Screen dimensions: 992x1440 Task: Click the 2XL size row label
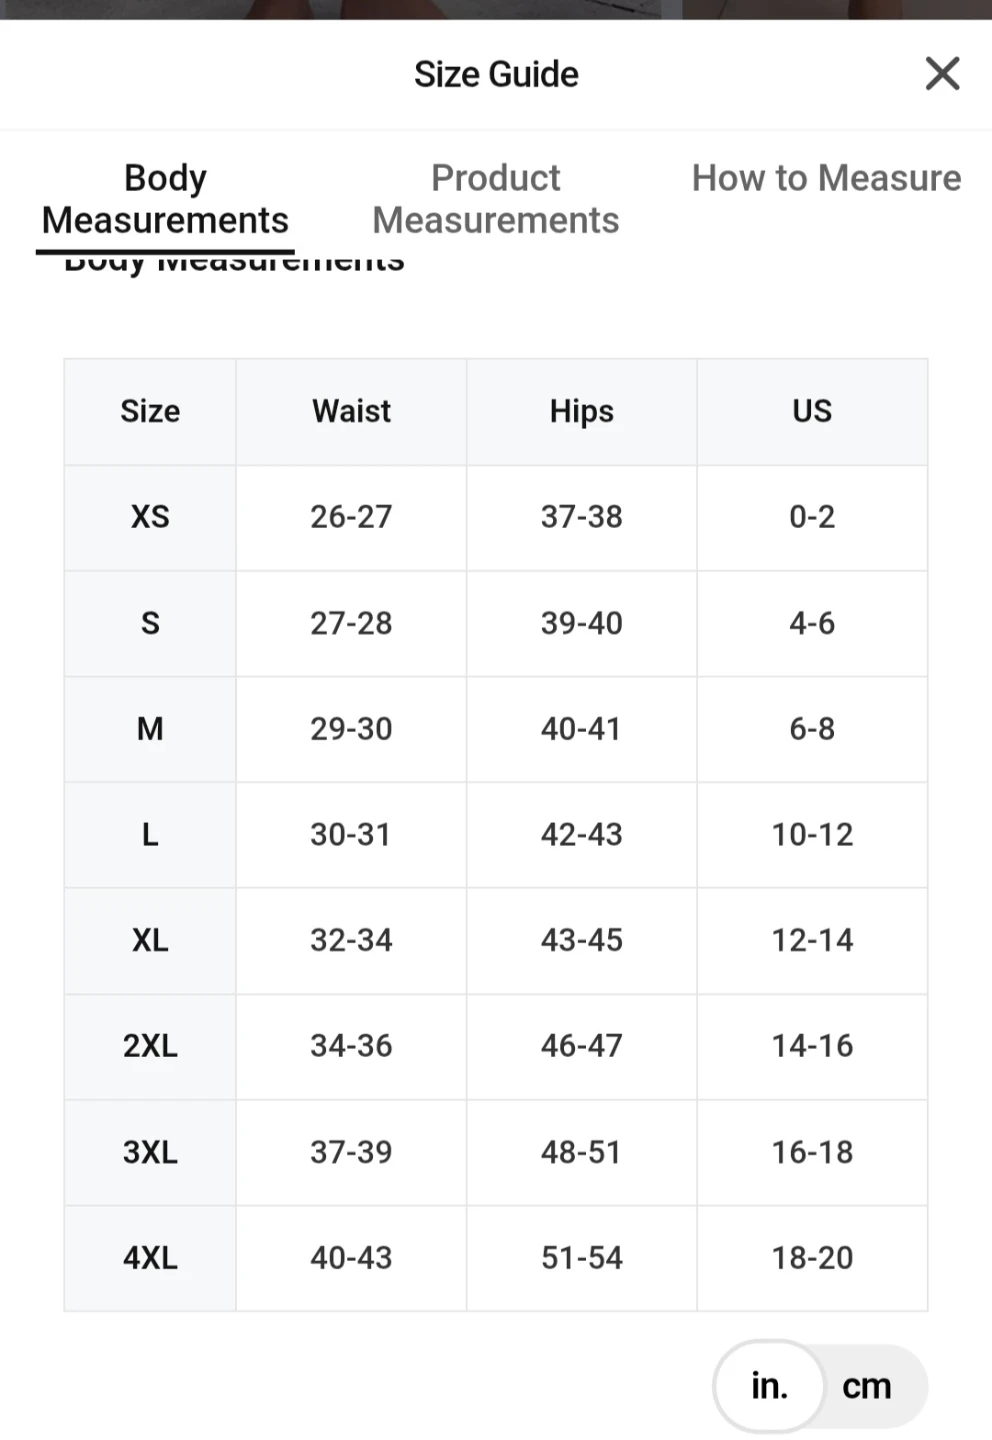coord(150,1046)
